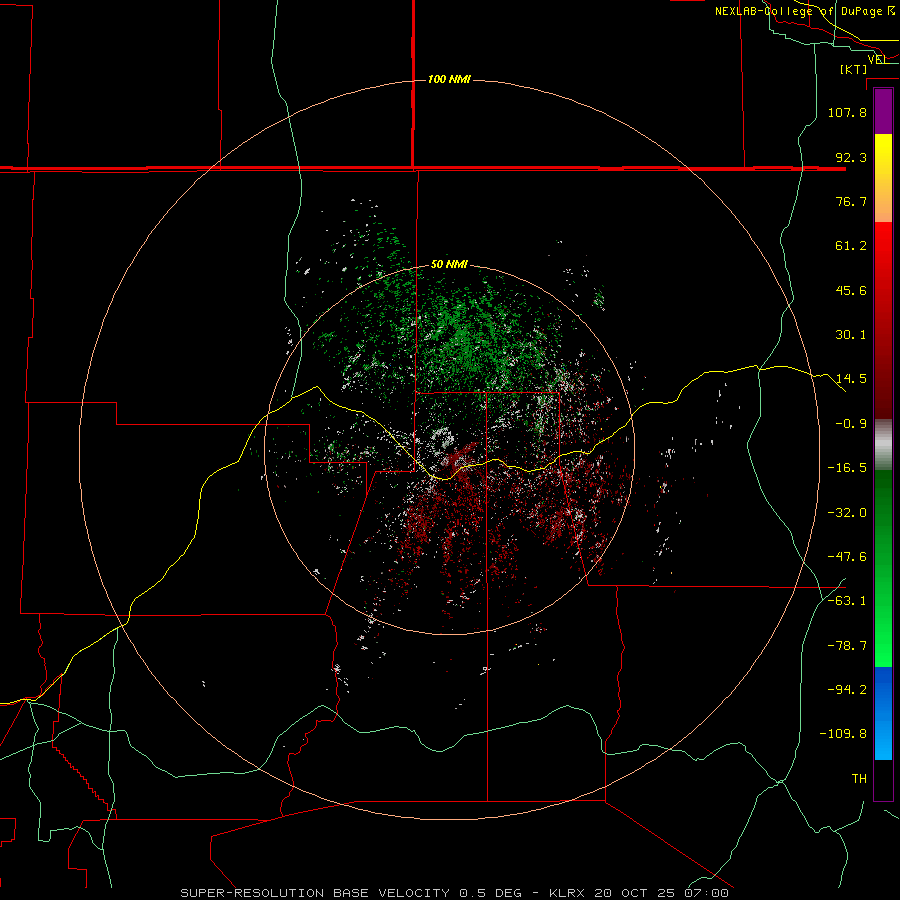Click the -32.0 velocity scale value
This screenshot has width=900, height=900.
(847, 513)
